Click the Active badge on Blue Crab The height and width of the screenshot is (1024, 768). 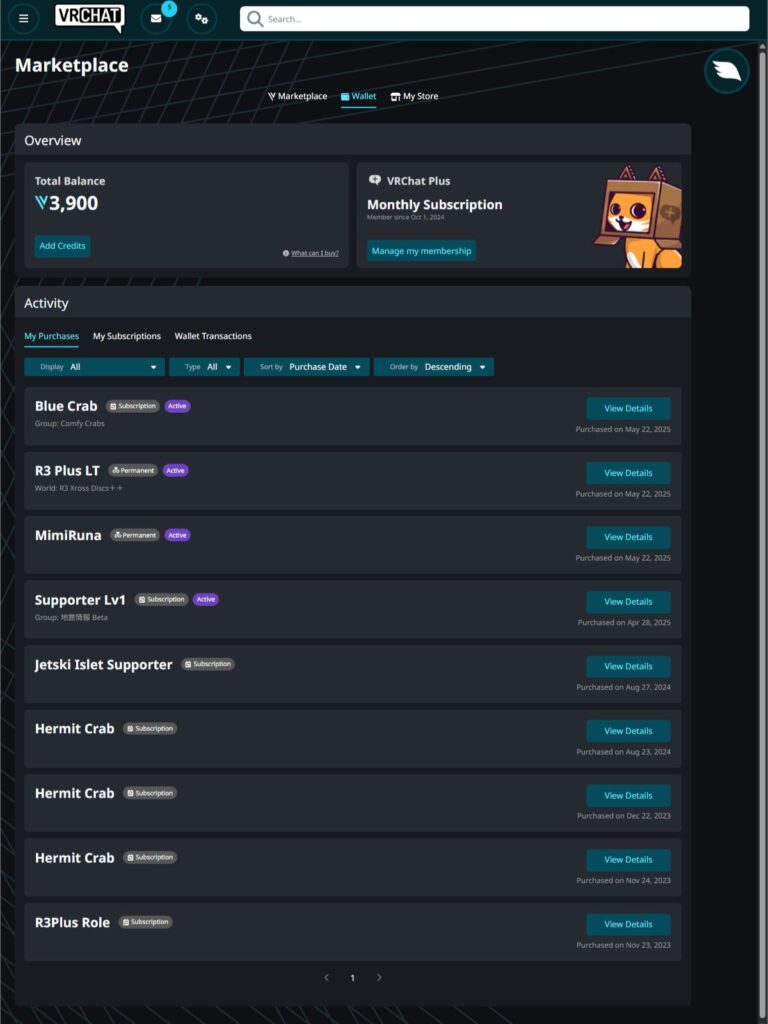178,406
